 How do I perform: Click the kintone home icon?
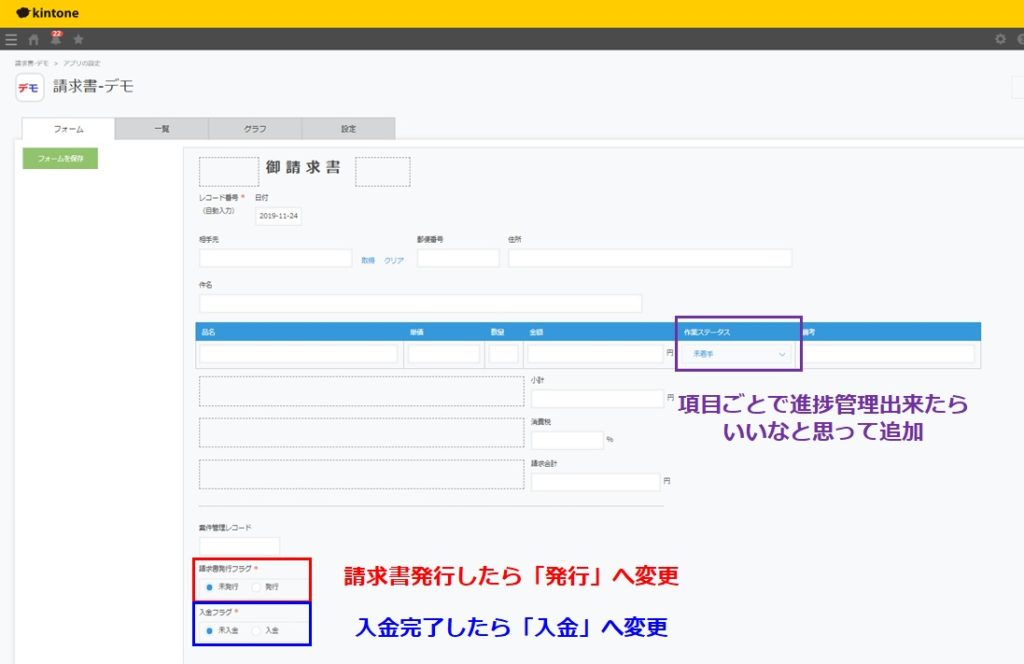[x=32, y=39]
